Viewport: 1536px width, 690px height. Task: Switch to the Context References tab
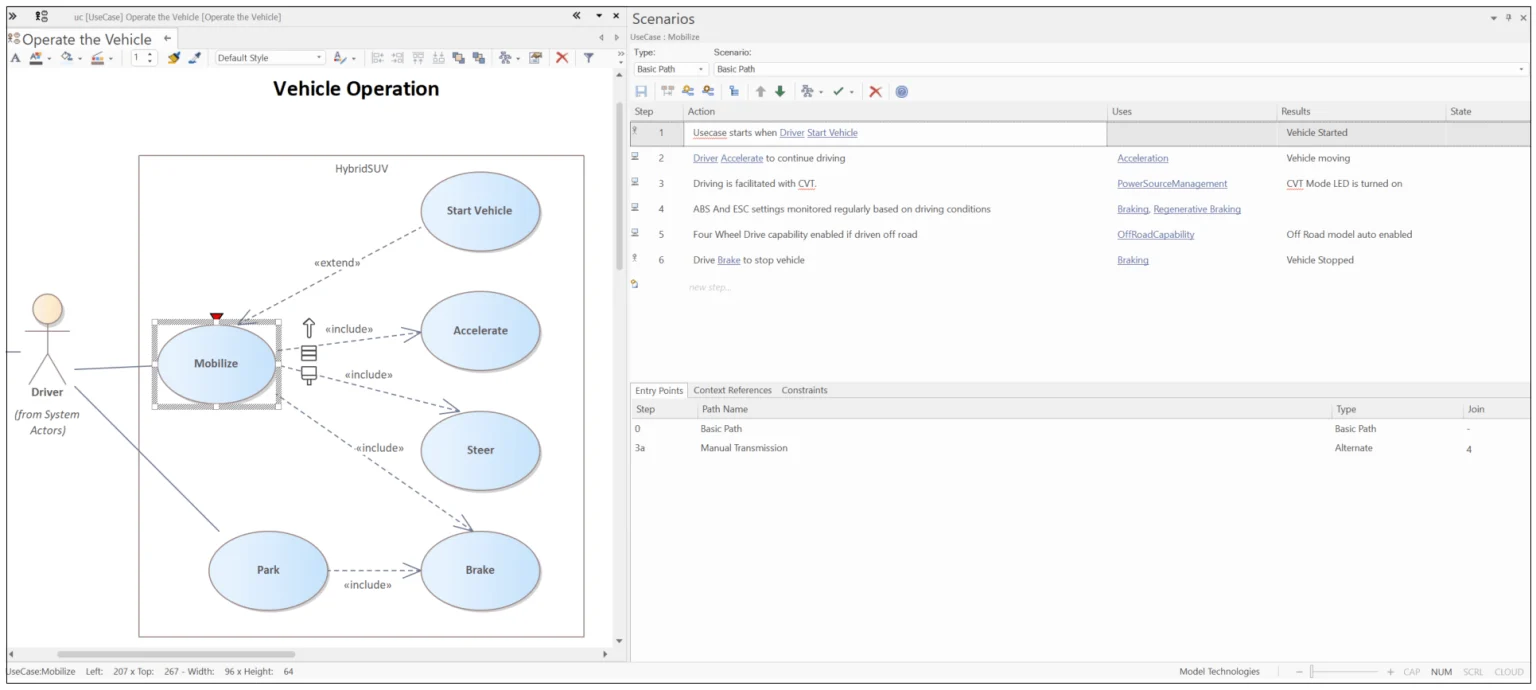click(732, 390)
